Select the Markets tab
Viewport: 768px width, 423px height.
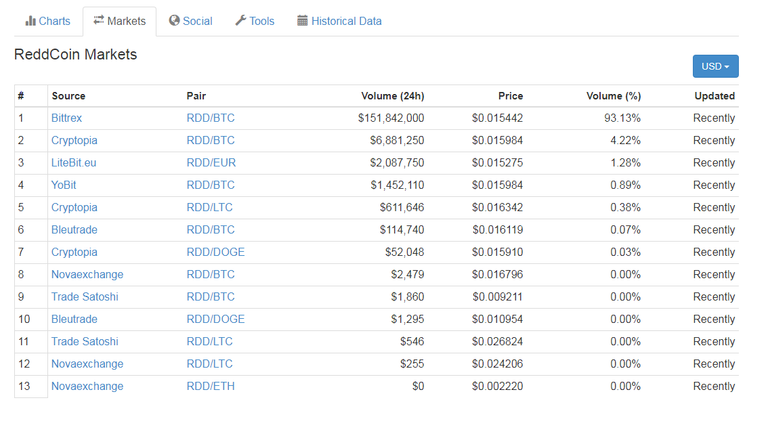click(120, 21)
